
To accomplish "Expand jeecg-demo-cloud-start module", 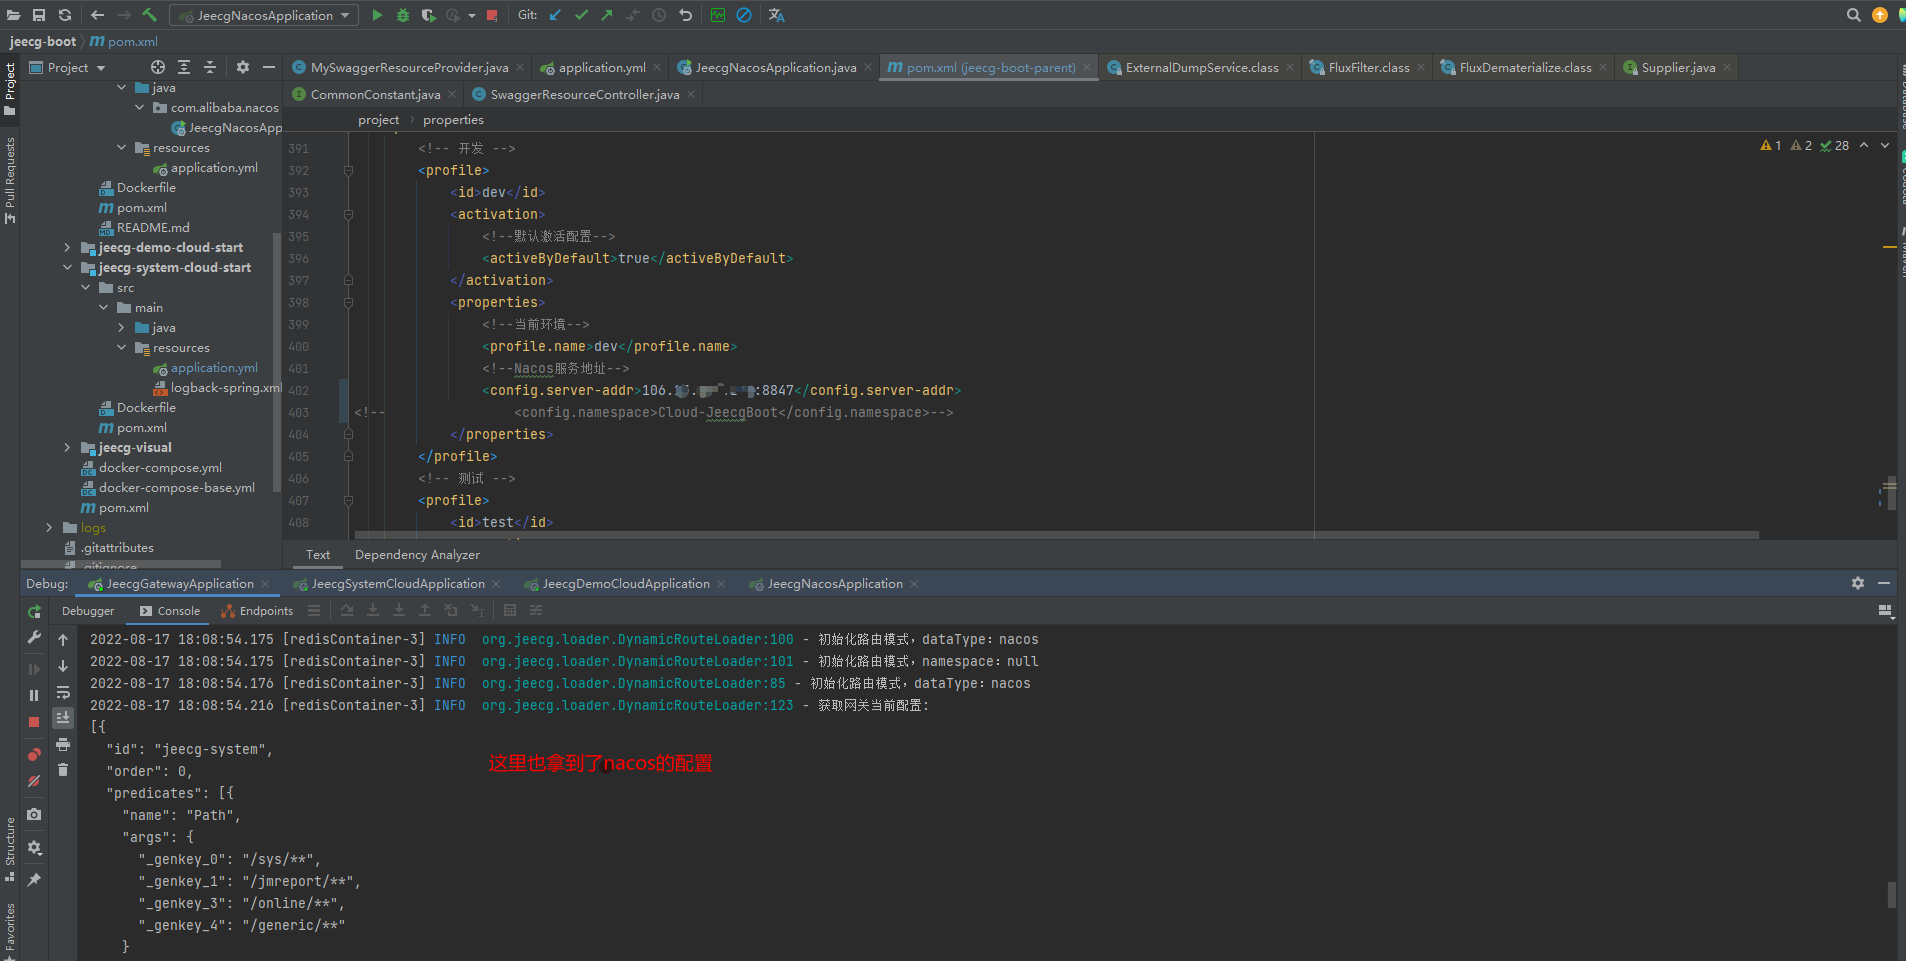I will (x=67, y=248).
